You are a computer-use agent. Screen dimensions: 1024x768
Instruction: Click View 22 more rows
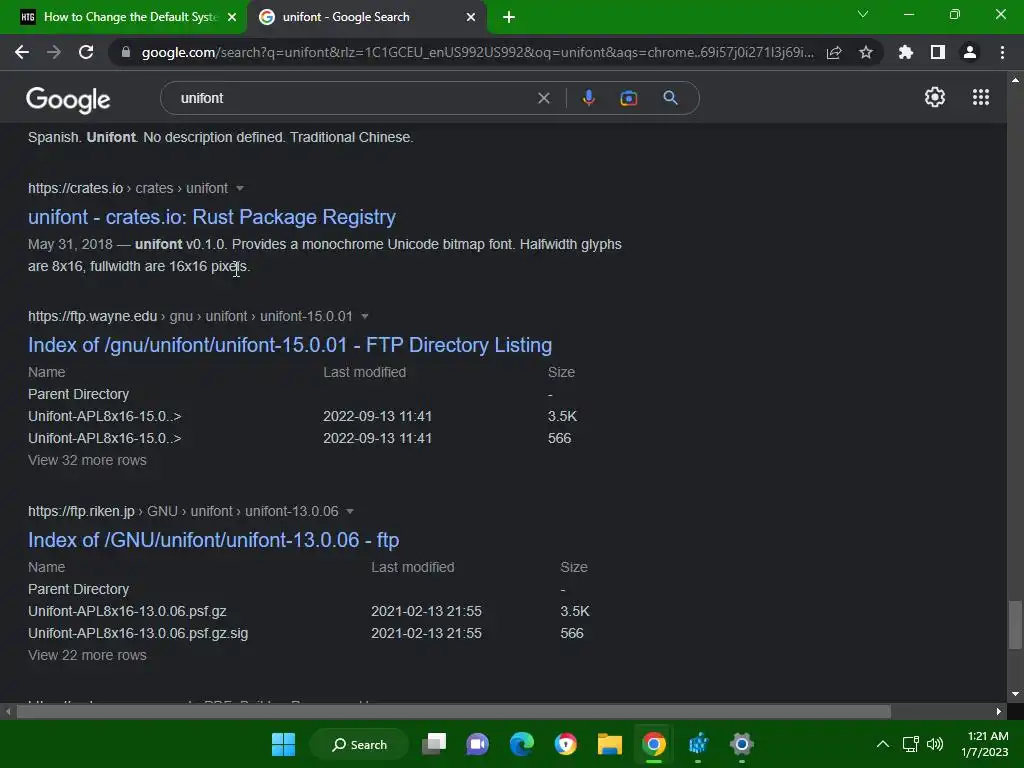tap(88, 655)
